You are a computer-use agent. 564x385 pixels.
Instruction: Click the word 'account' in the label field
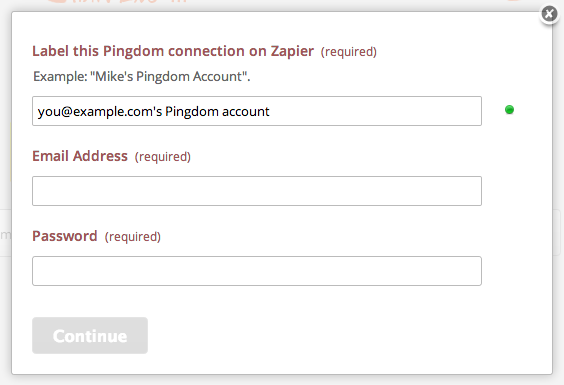[246, 112]
